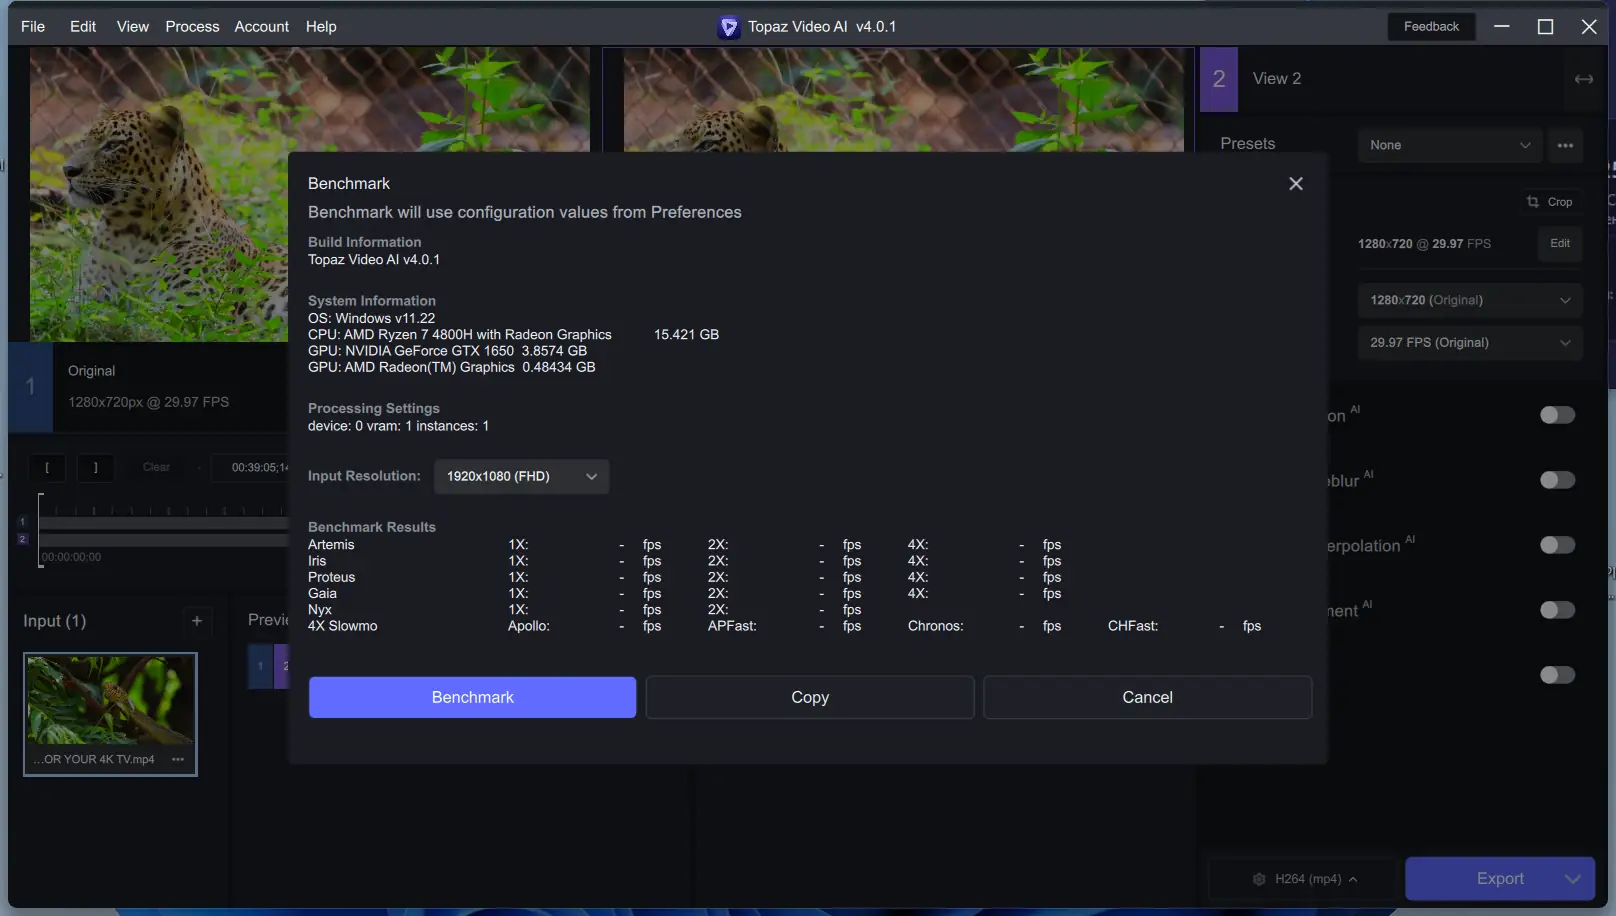Open the Input Resolution dropdown
Image resolution: width=1616 pixels, height=916 pixels.
tap(521, 476)
